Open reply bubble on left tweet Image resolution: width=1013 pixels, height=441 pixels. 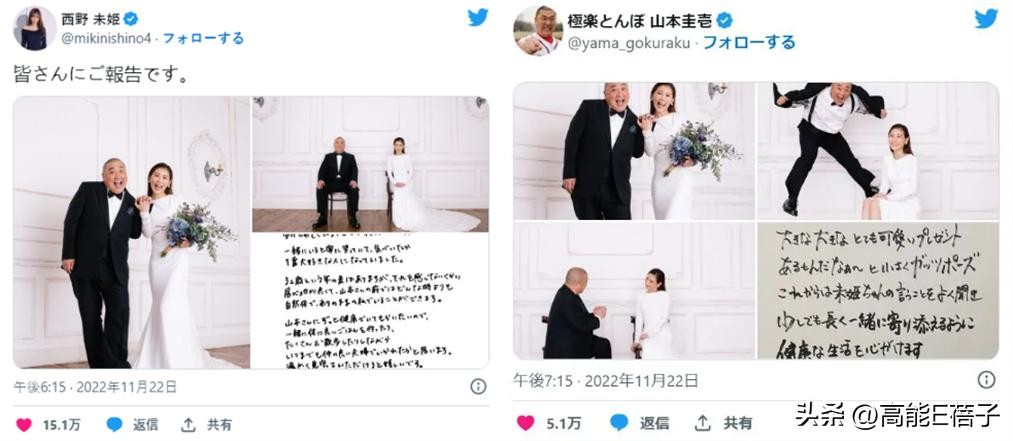coord(114,424)
